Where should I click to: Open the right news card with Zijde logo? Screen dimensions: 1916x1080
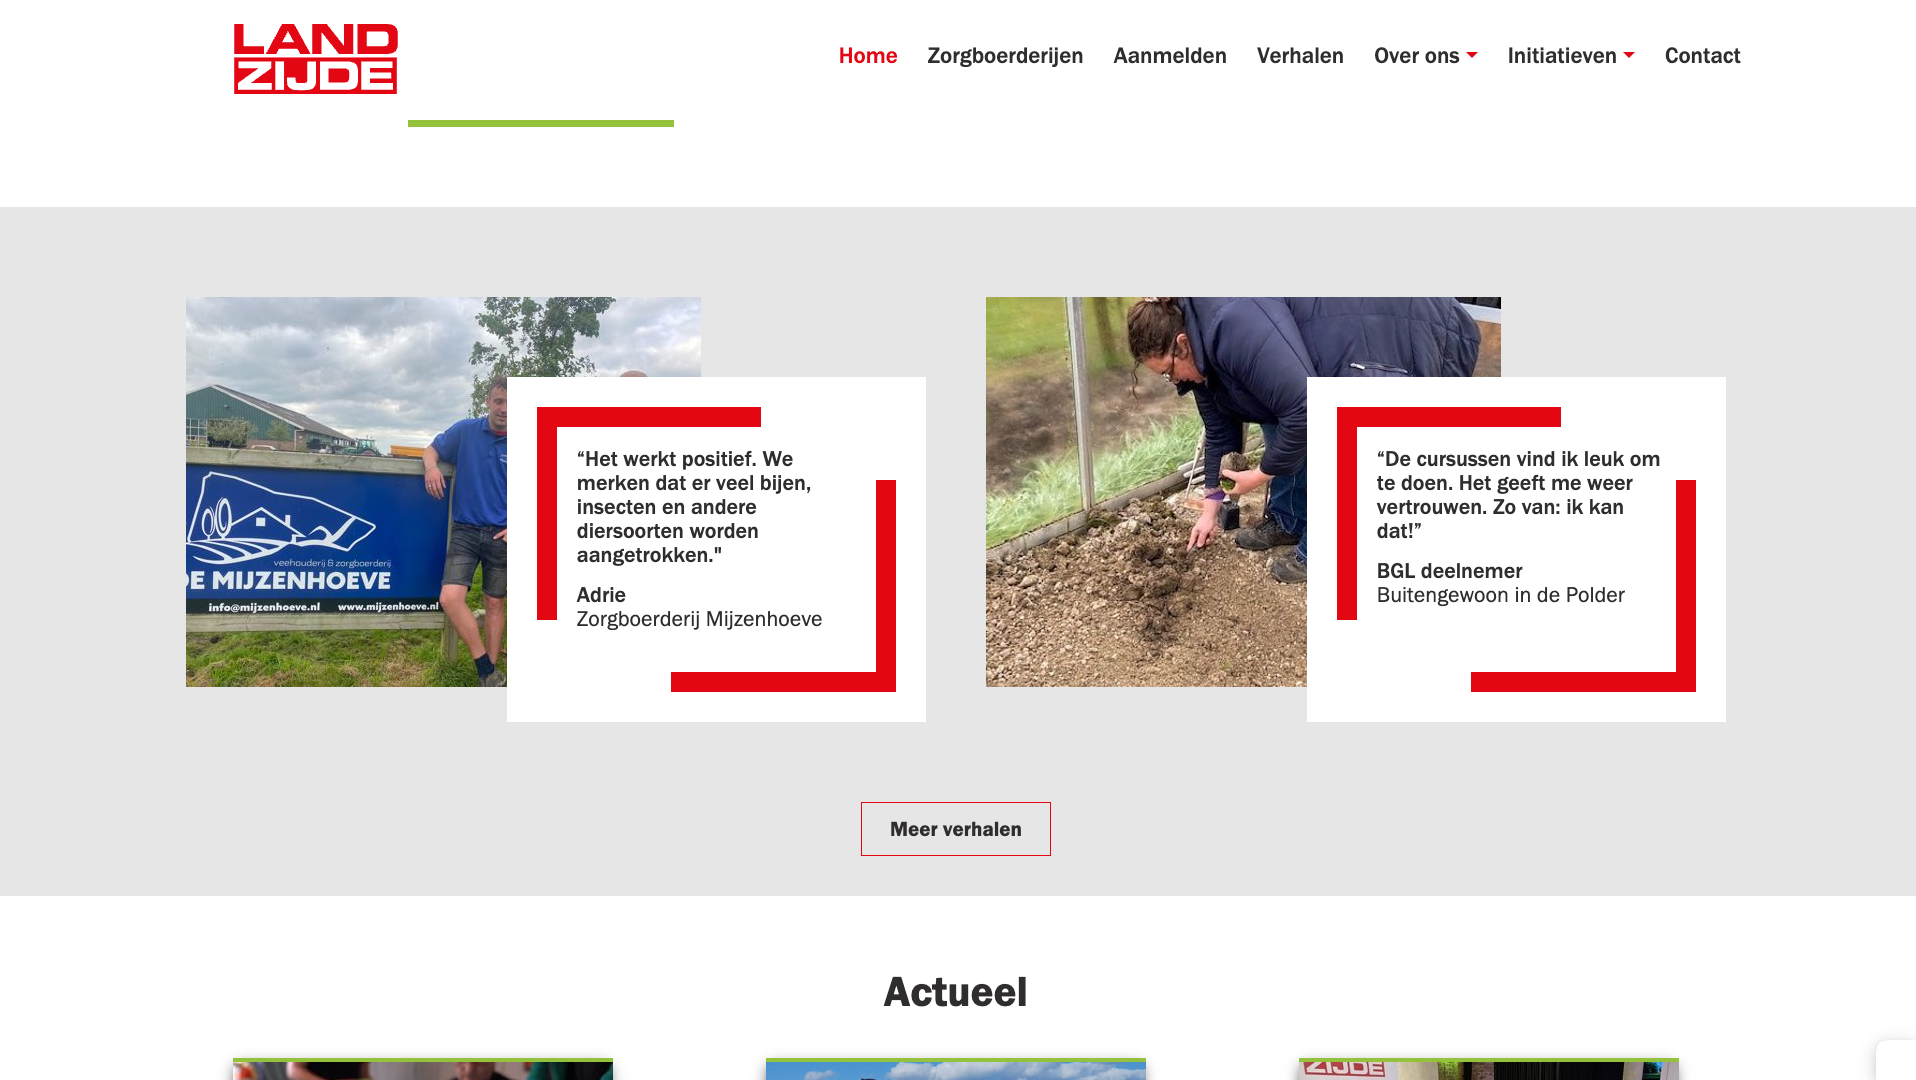point(1488,1070)
